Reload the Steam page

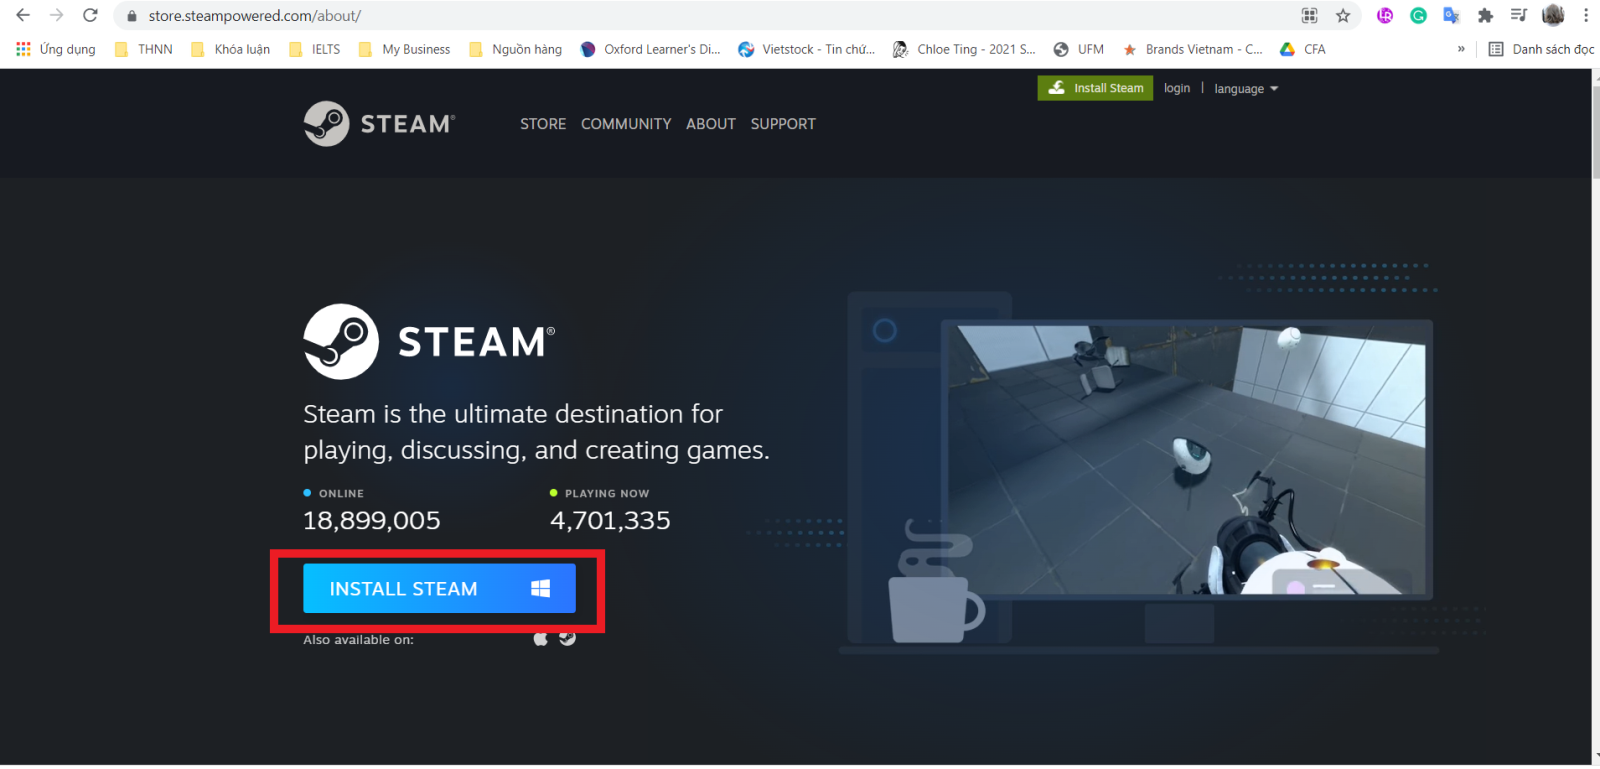(x=90, y=15)
